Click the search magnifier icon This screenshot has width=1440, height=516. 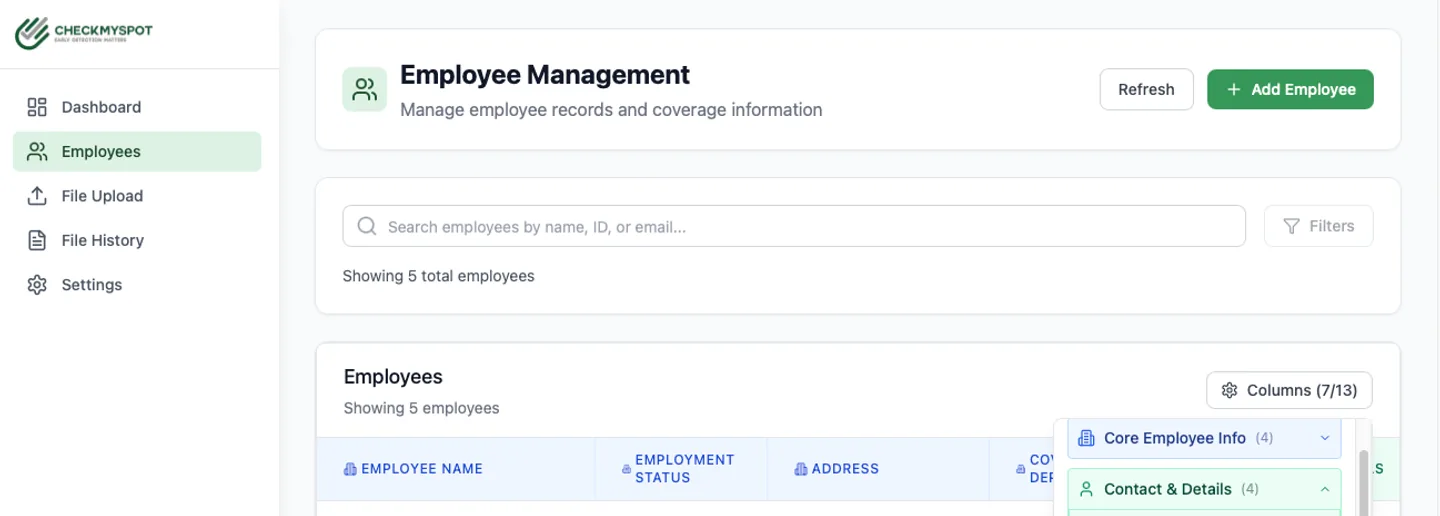pos(367,226)
